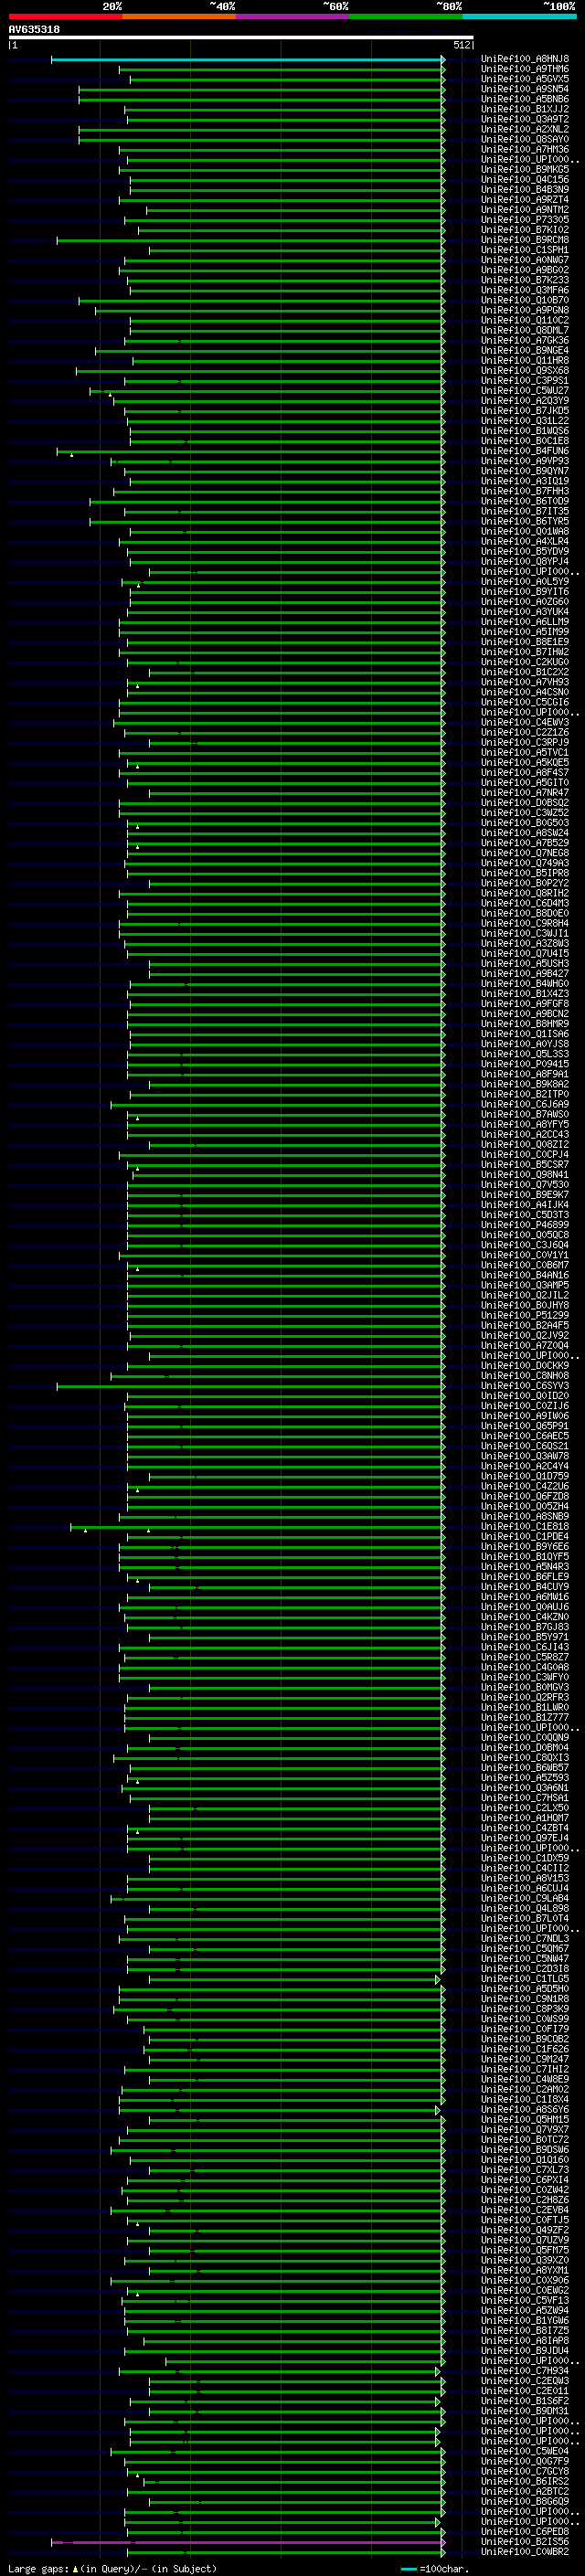585x2576 pixels.
Task: Select UniRef100_B9RCM8 entry
Action: point(525,240)
